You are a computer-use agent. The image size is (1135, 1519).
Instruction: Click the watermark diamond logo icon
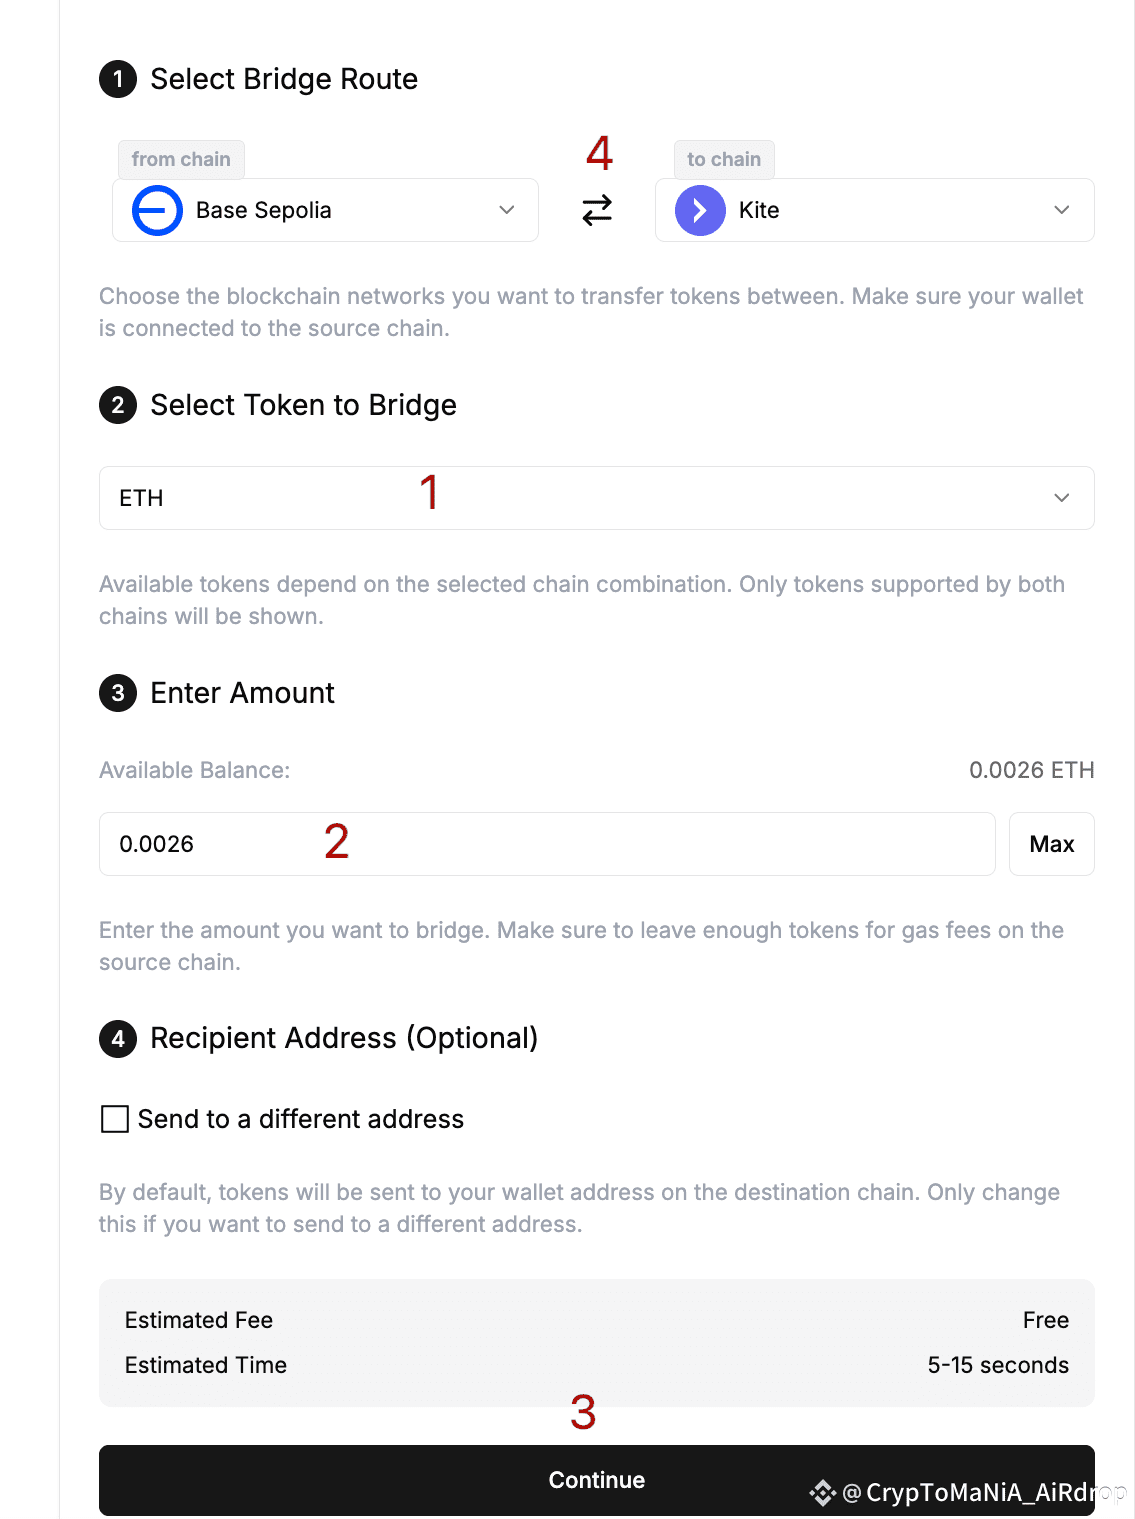[822, 1493]
